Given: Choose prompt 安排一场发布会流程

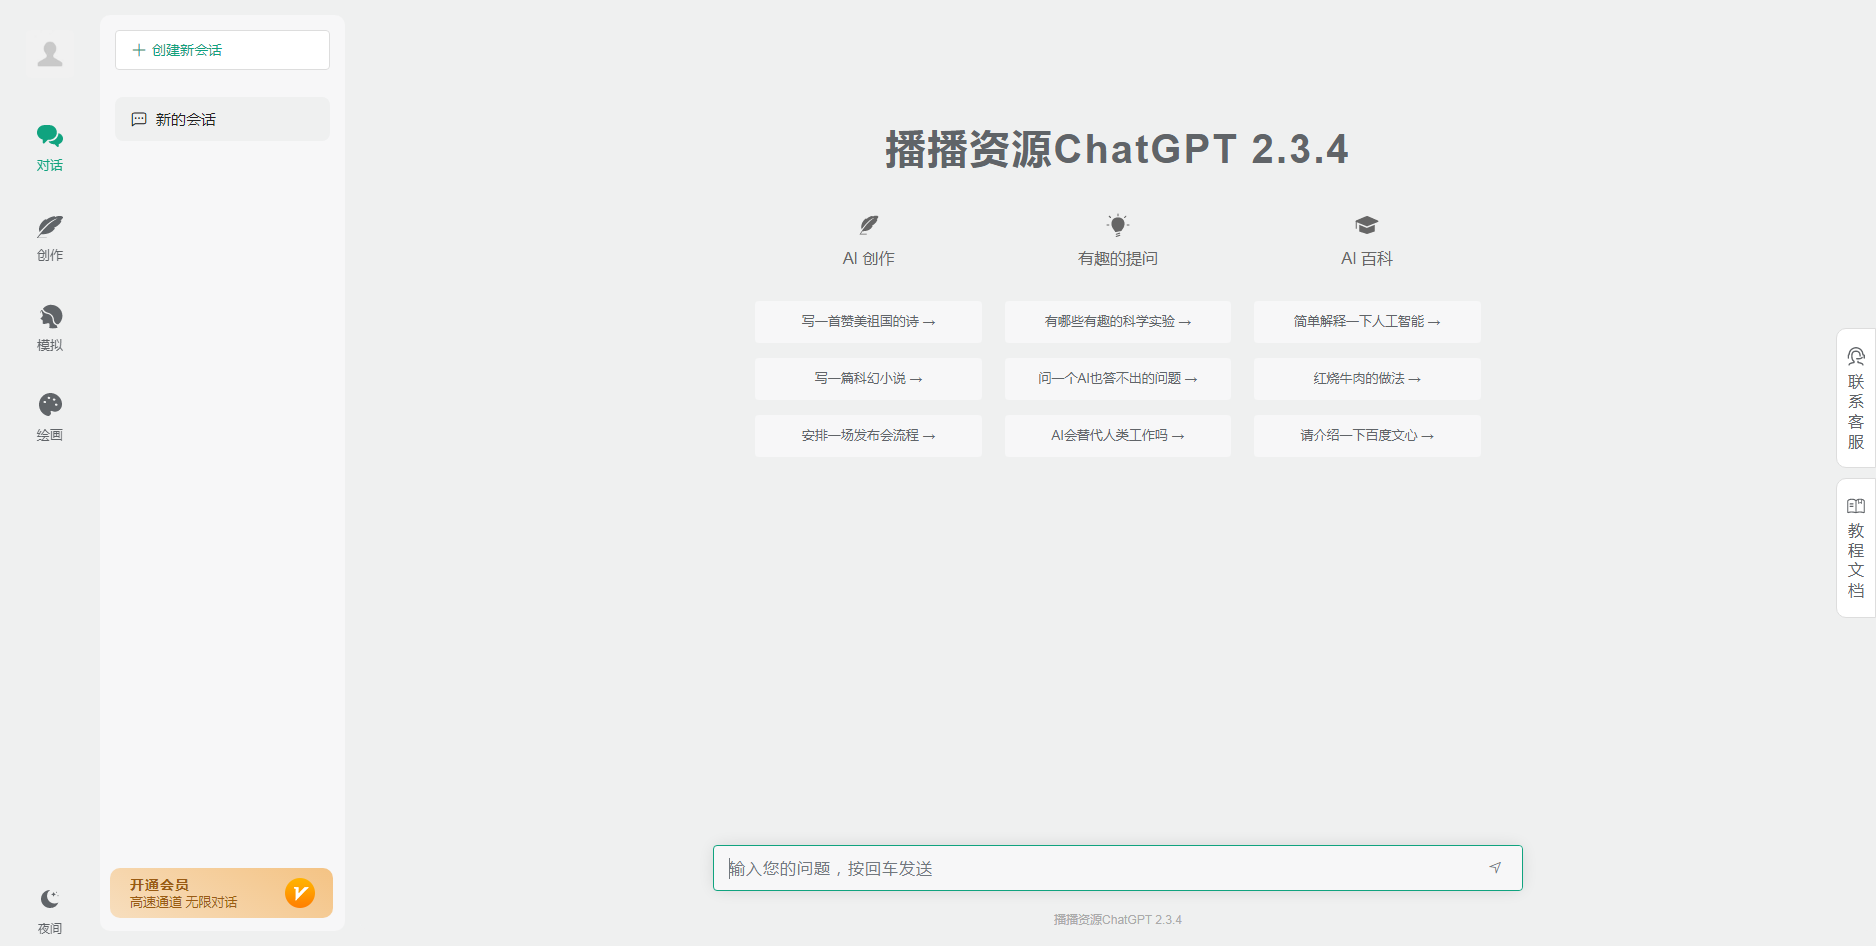Looking at the screenshot, I should pyautogui.click(x=868, y=436).
